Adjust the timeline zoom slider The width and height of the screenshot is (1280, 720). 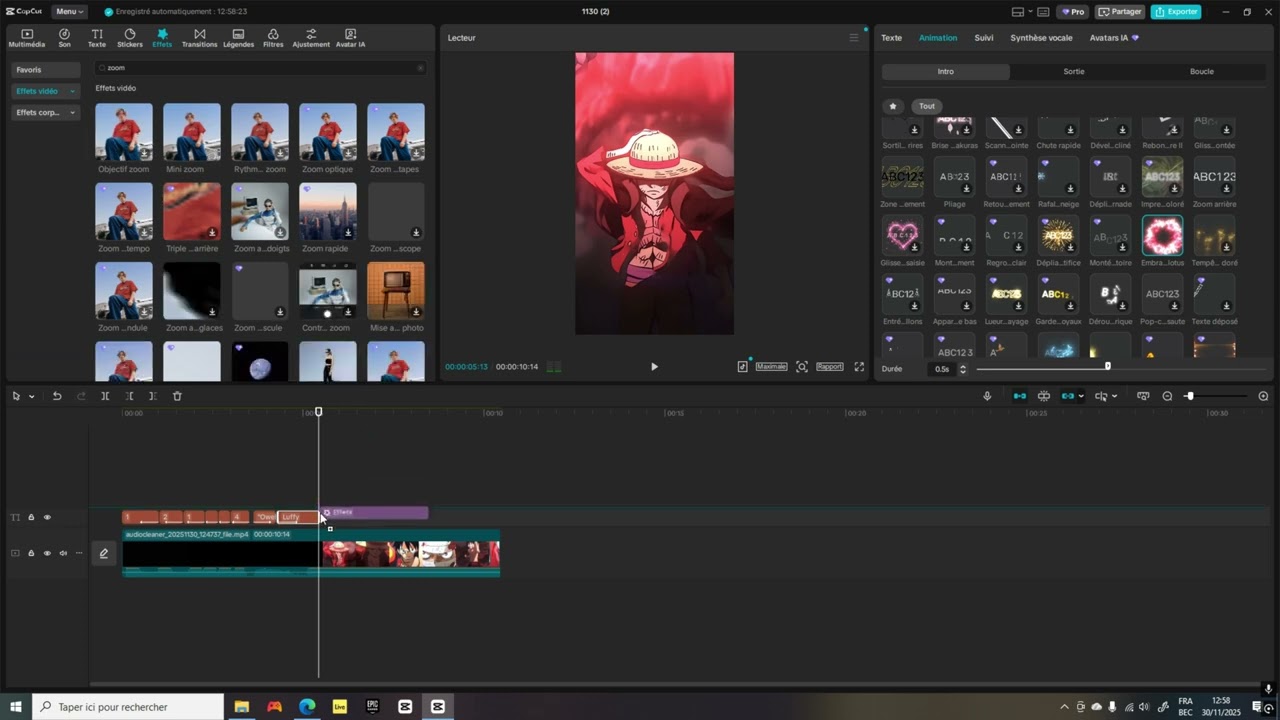tap(1189, 396)
